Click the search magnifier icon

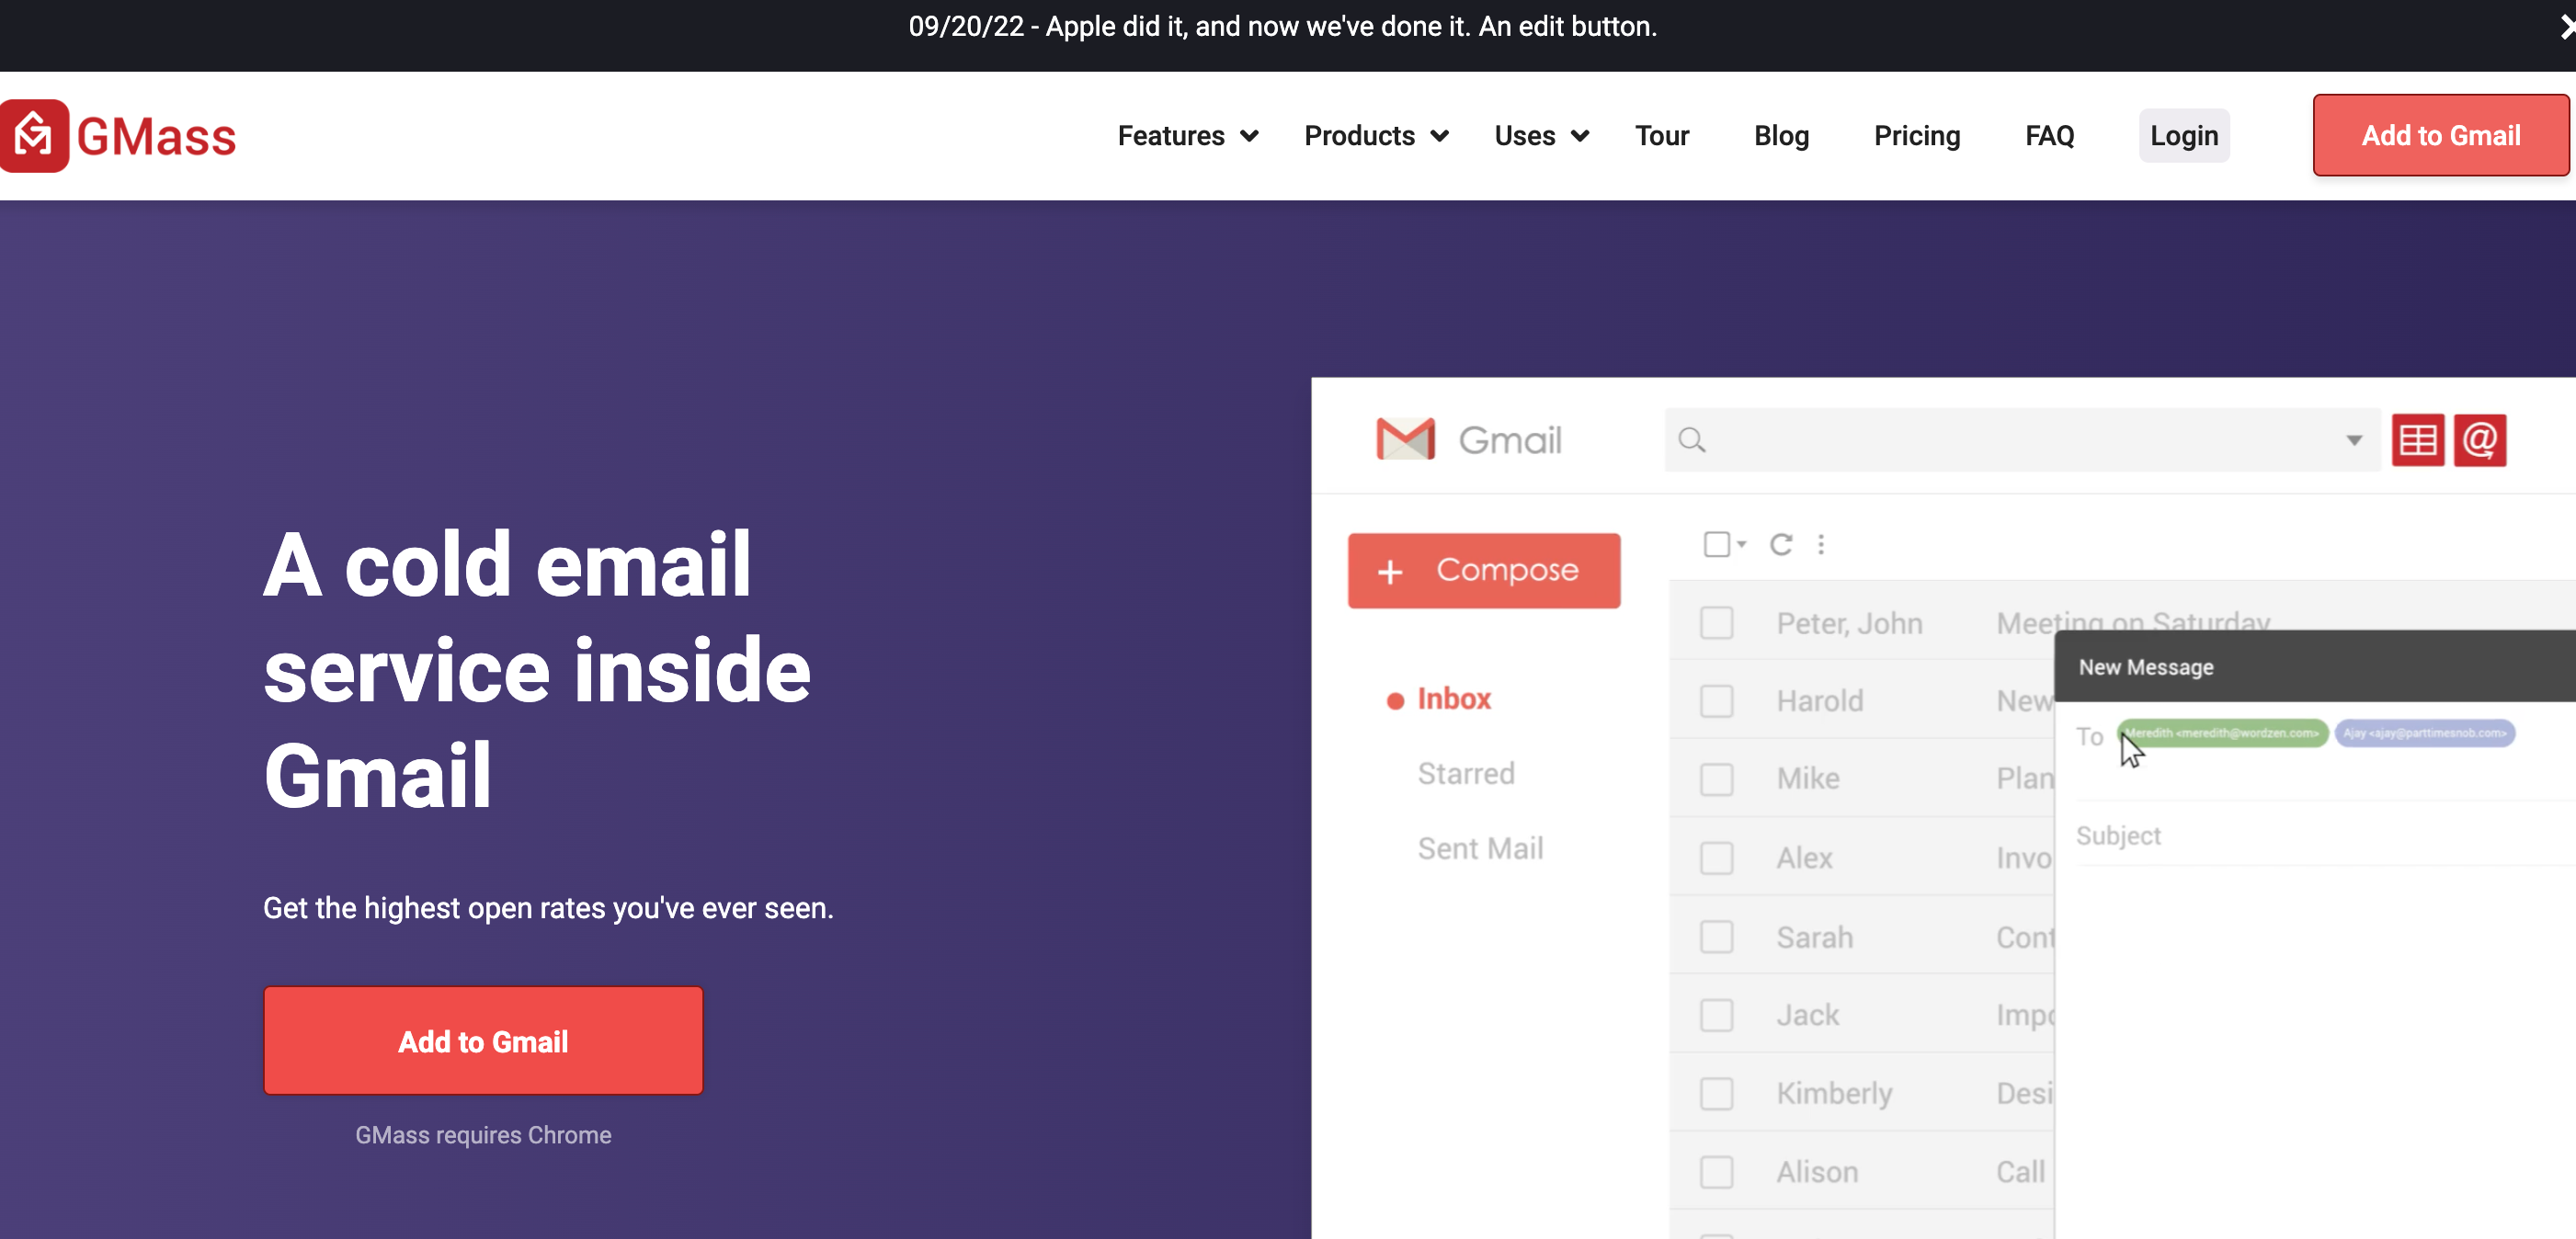1691,439
